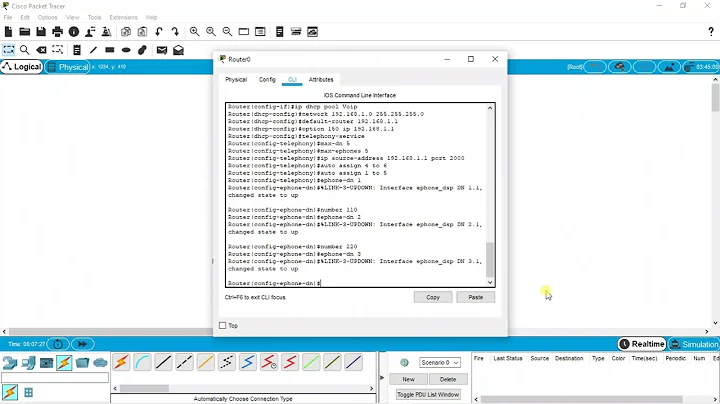720x404 pixels.
Task: Expand the PDU panel arrow
Action: (x=382, y=377)
